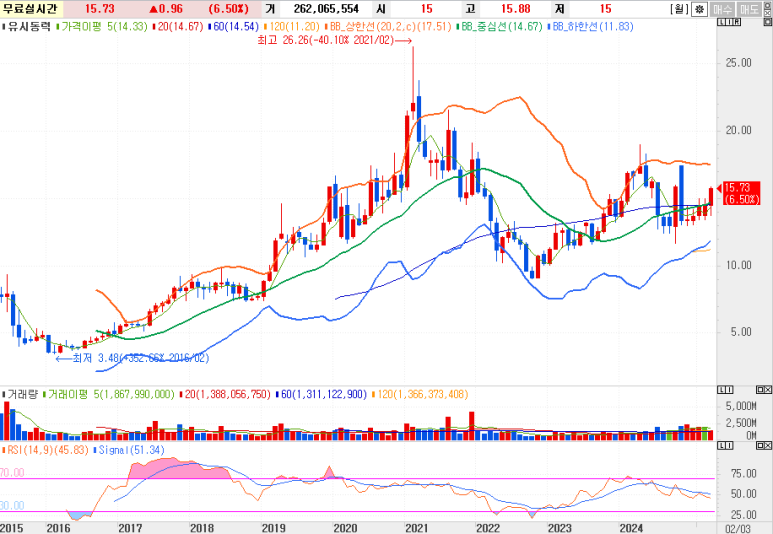Maximize the 거래량 volume panel
The height and width of the screenshot is (534, 773).
pyautogui.click(x=760, y=390)
